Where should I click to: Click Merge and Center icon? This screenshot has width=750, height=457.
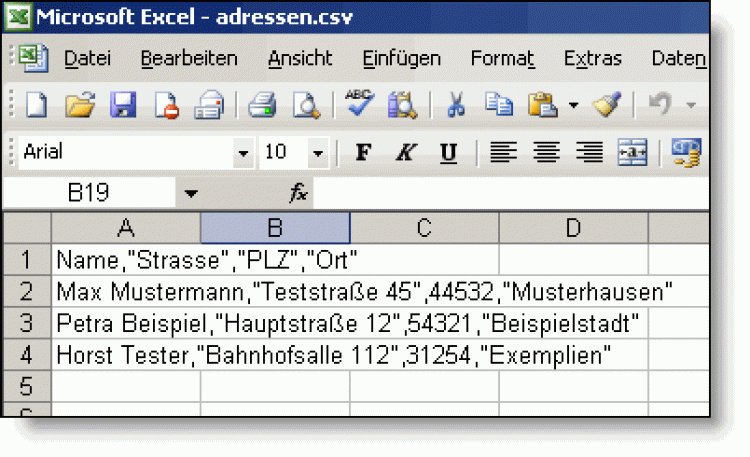pos(632,152)
